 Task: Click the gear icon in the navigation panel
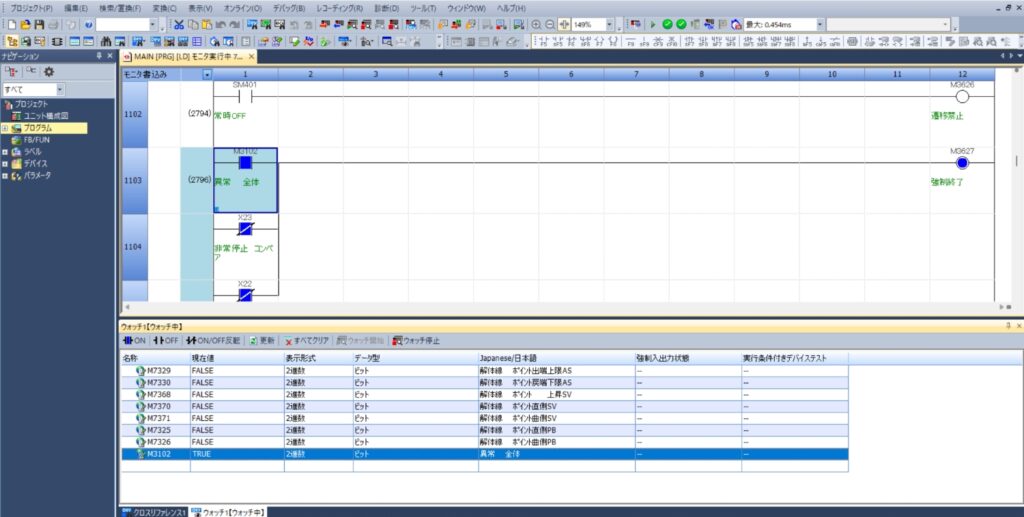(48, 72)
